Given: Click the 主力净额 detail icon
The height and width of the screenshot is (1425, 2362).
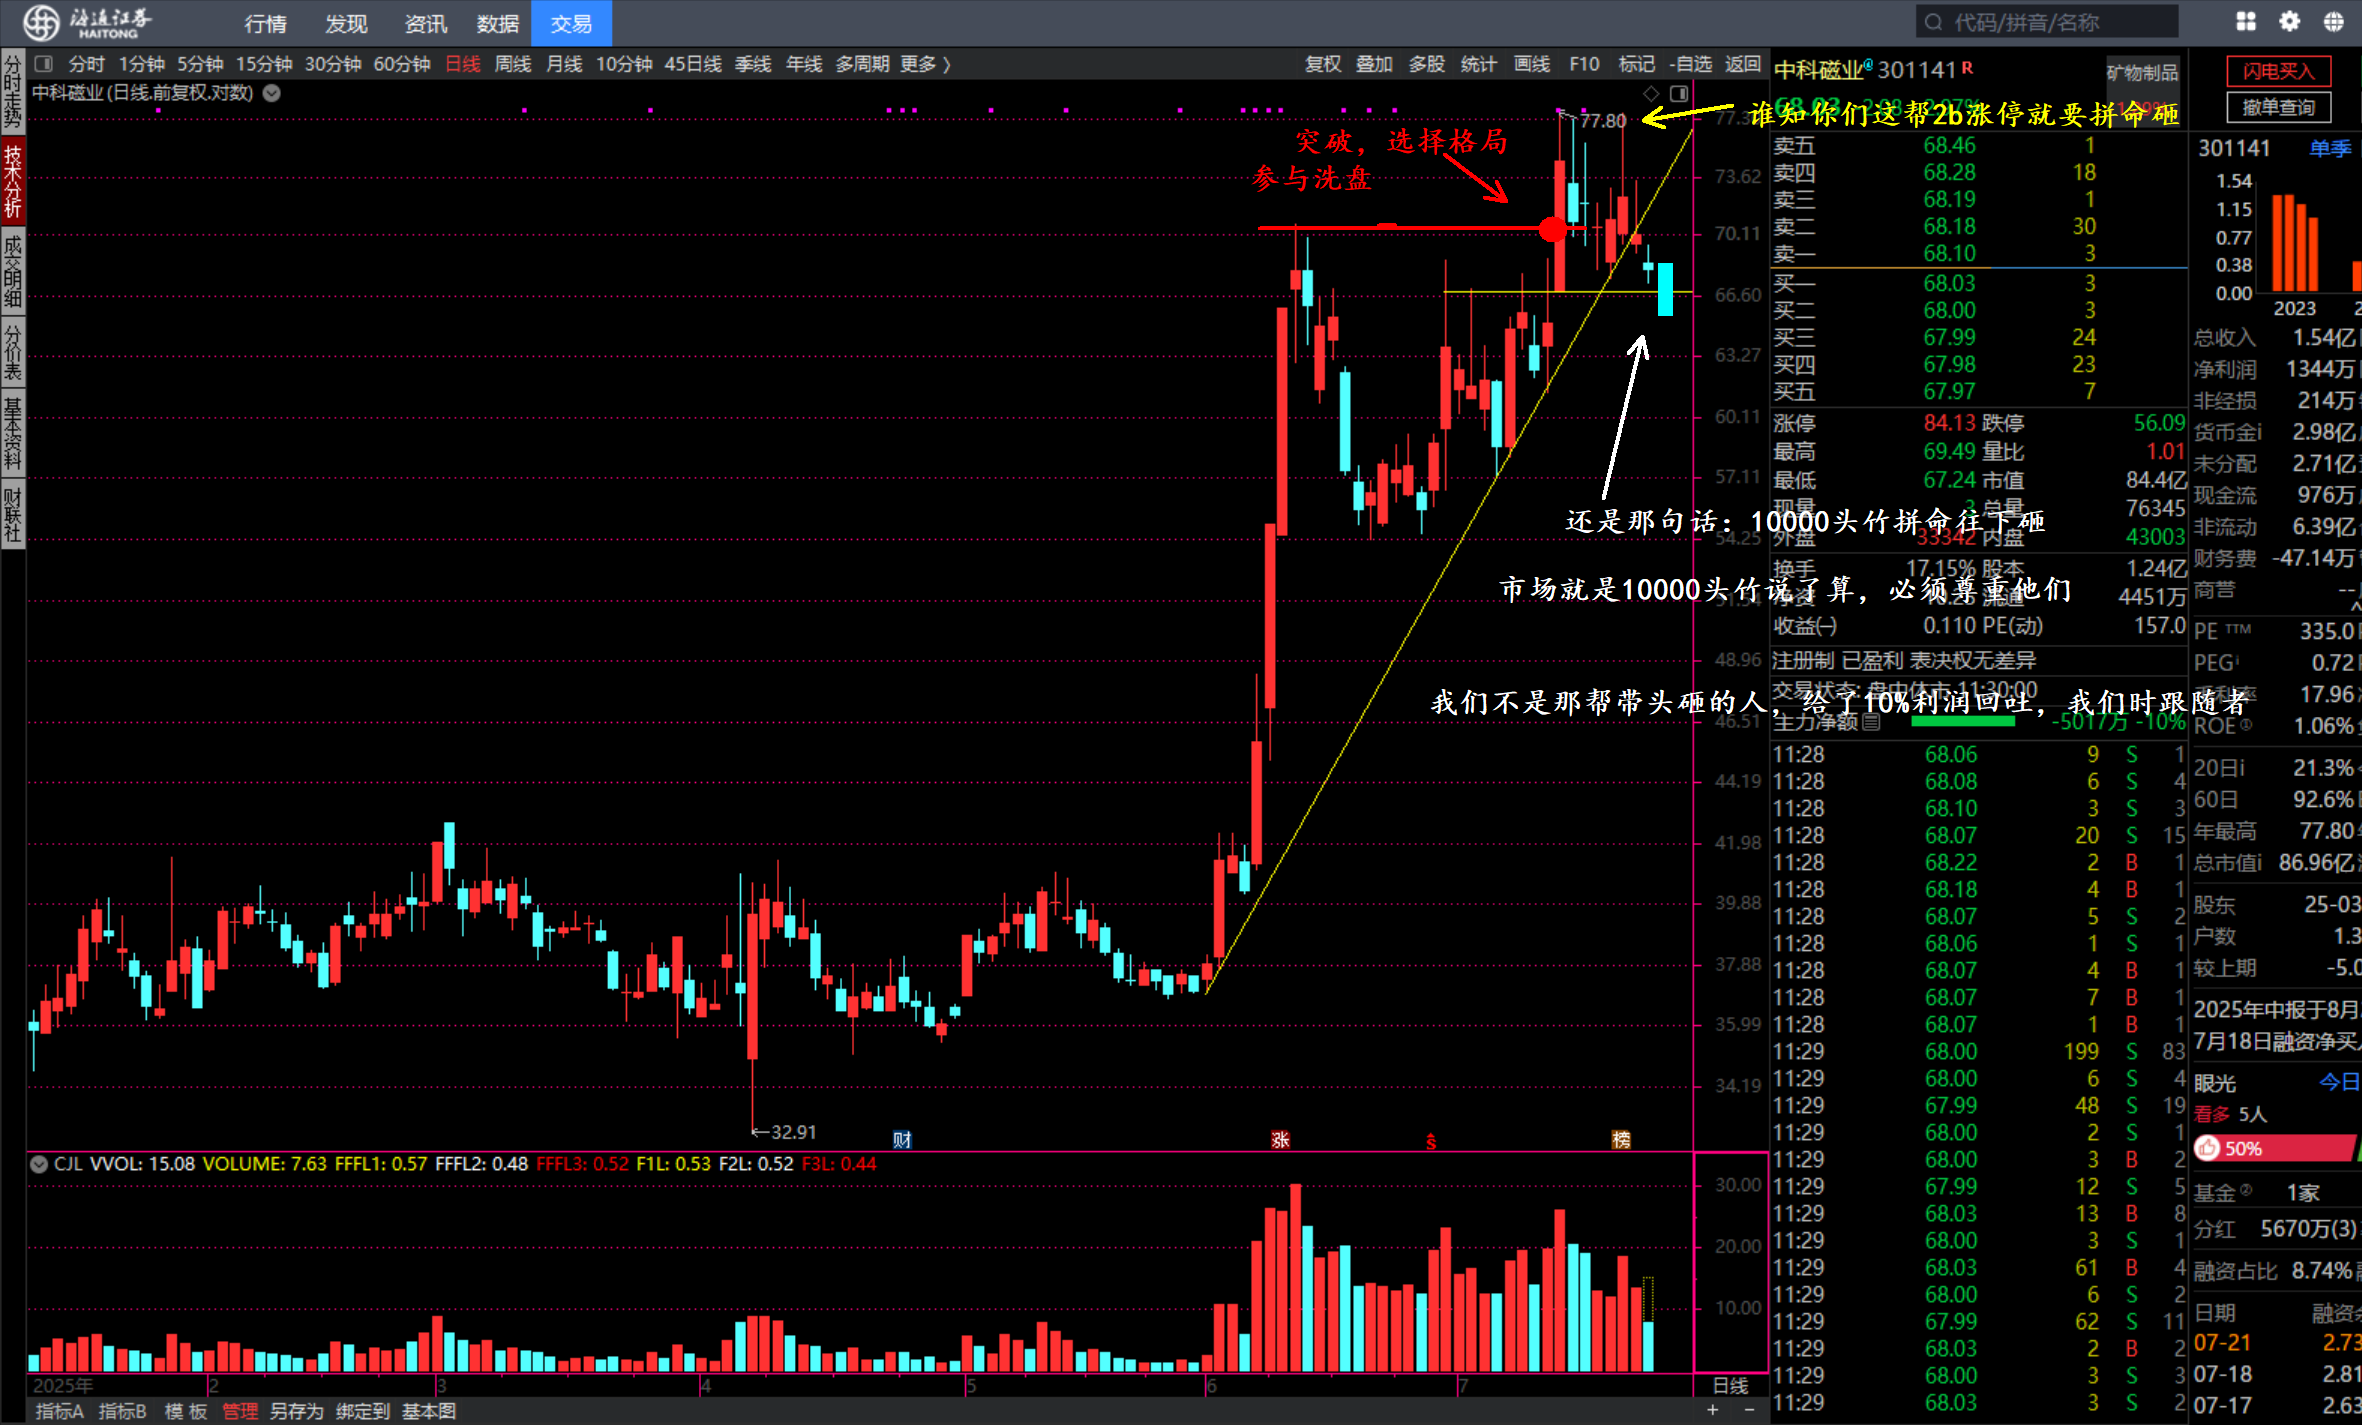Looking at the screenshot, I should pos(1871,721).
